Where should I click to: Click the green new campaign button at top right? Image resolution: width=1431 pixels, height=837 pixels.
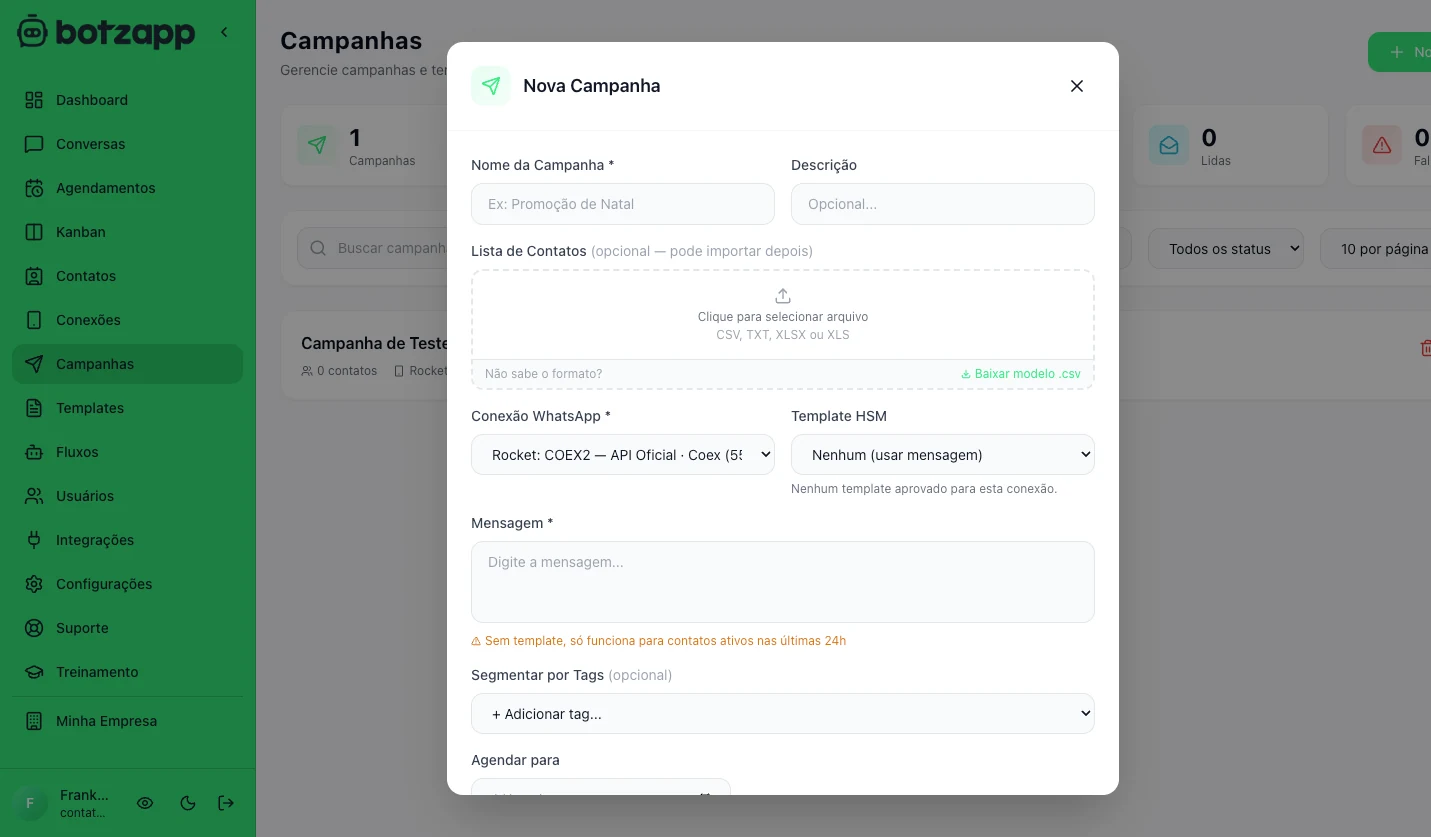pyautogui.click(x=1400, y=52)
